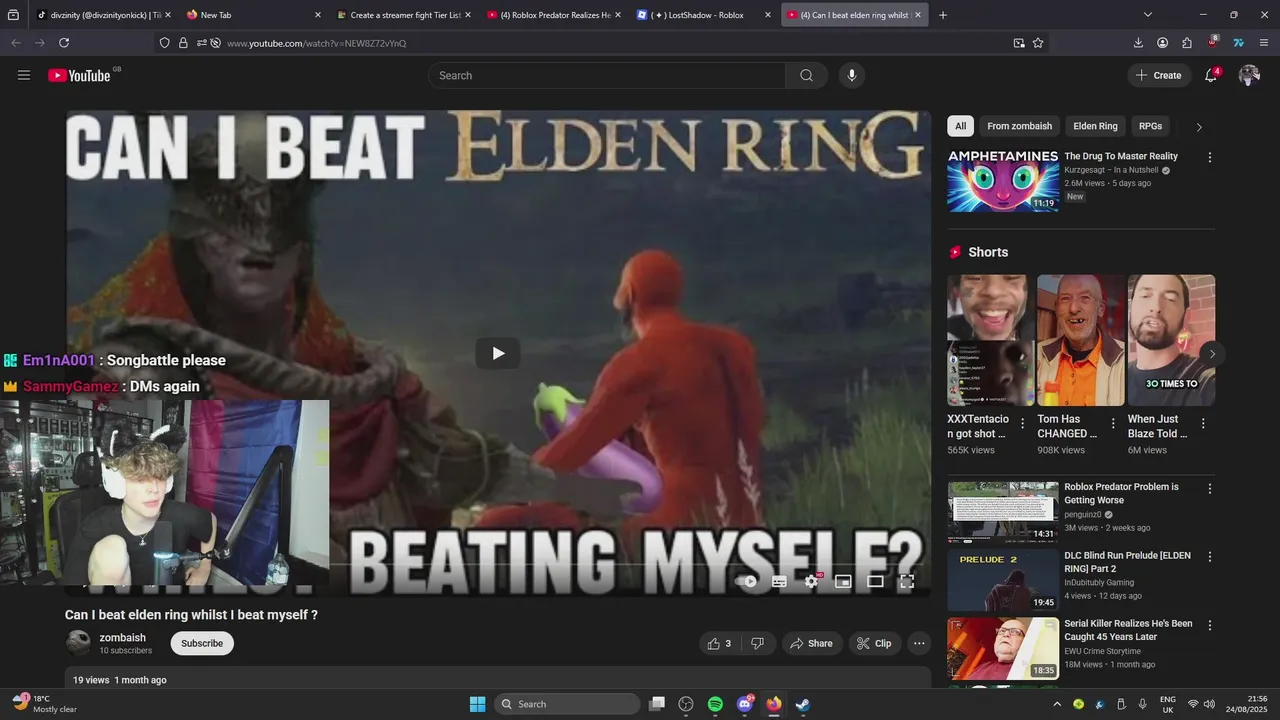The image size is (1280, 720).
Task: Open options for The Drug To Master Reality
Action: tap(1209, 158)
